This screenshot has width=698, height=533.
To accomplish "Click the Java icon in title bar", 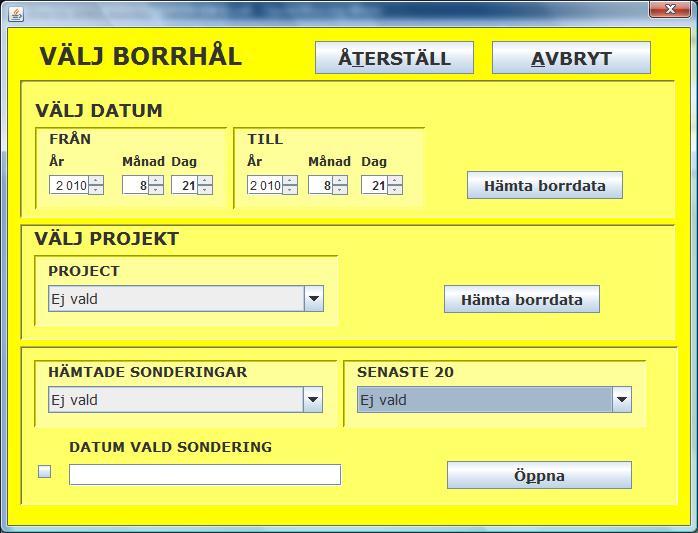I will point(16,14).
